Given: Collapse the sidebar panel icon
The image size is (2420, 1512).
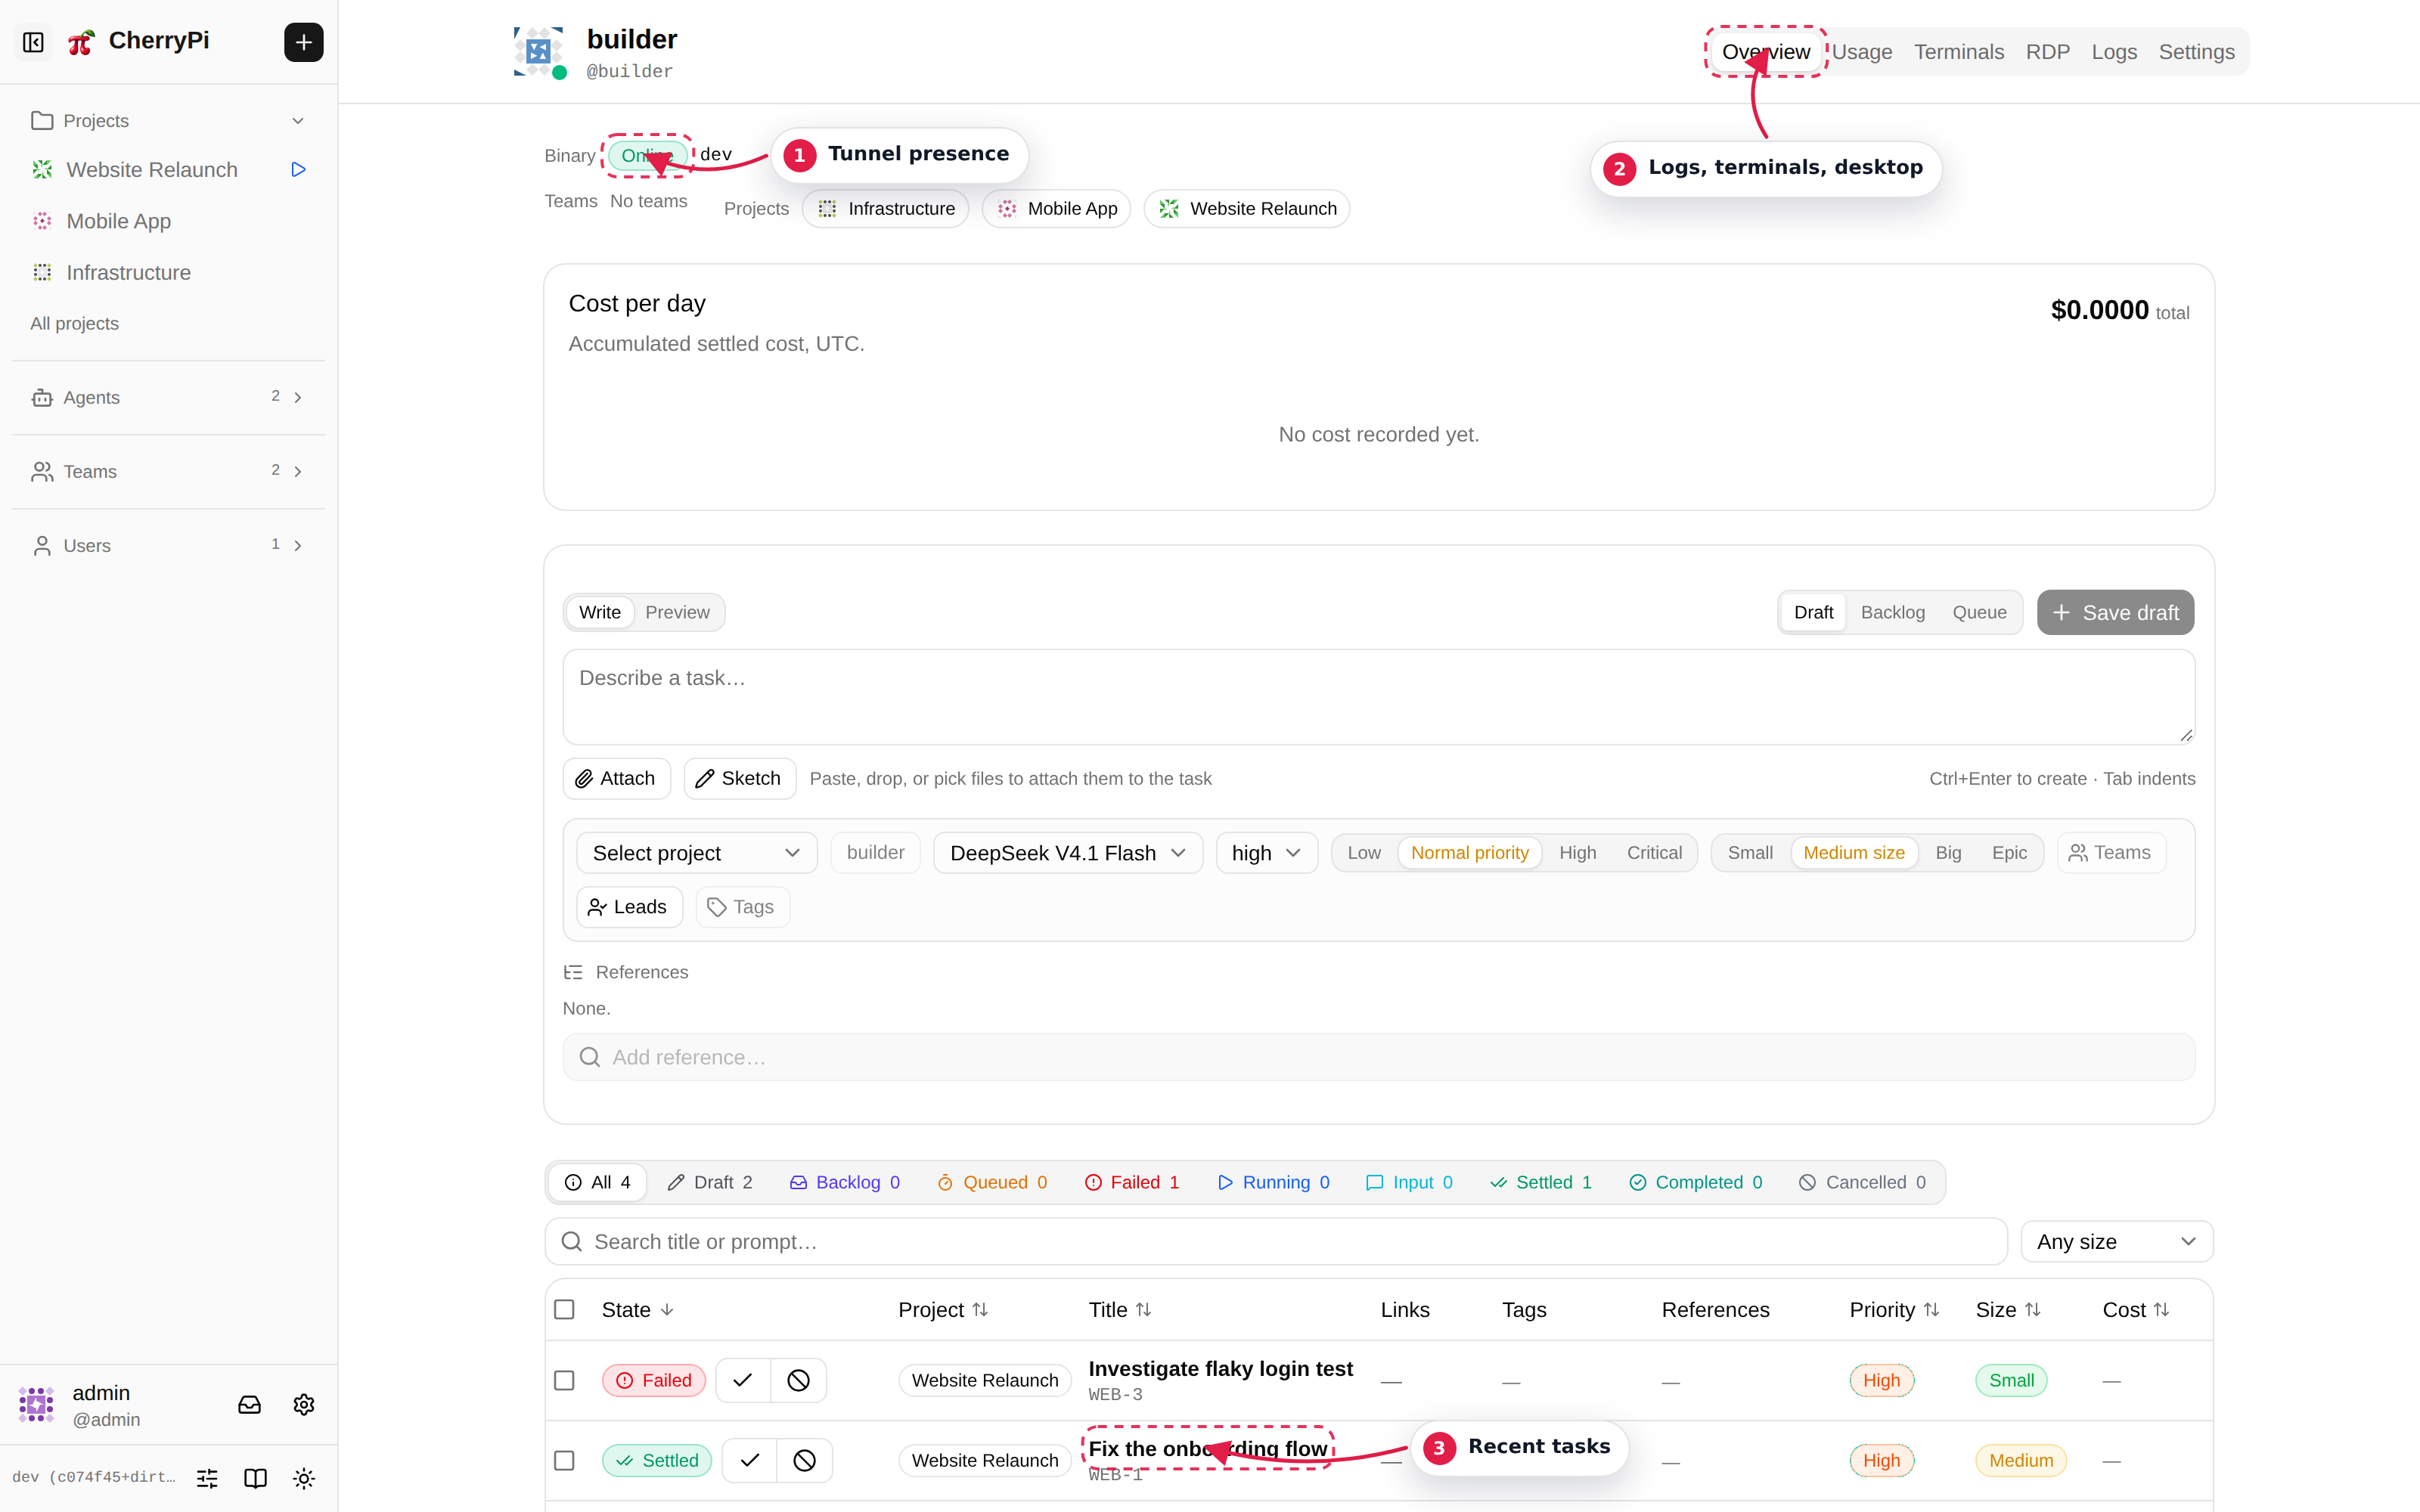Looking at the screenshot, I should coord(33,42).
